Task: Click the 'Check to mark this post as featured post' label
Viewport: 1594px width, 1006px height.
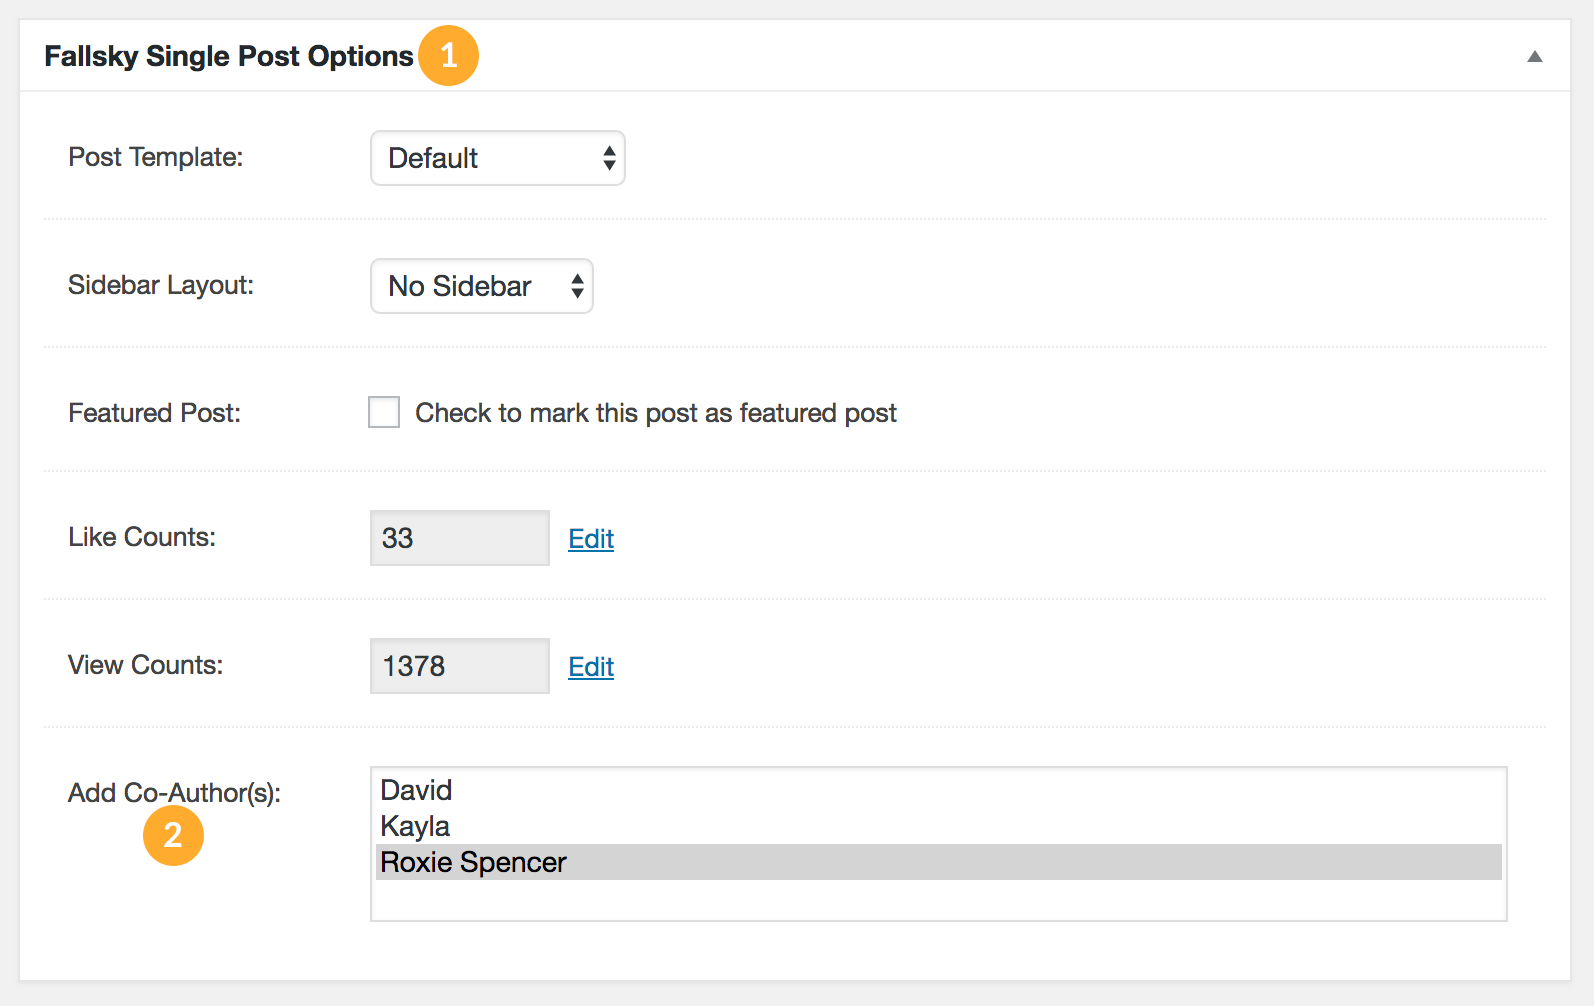Action: tap(655, 413)
